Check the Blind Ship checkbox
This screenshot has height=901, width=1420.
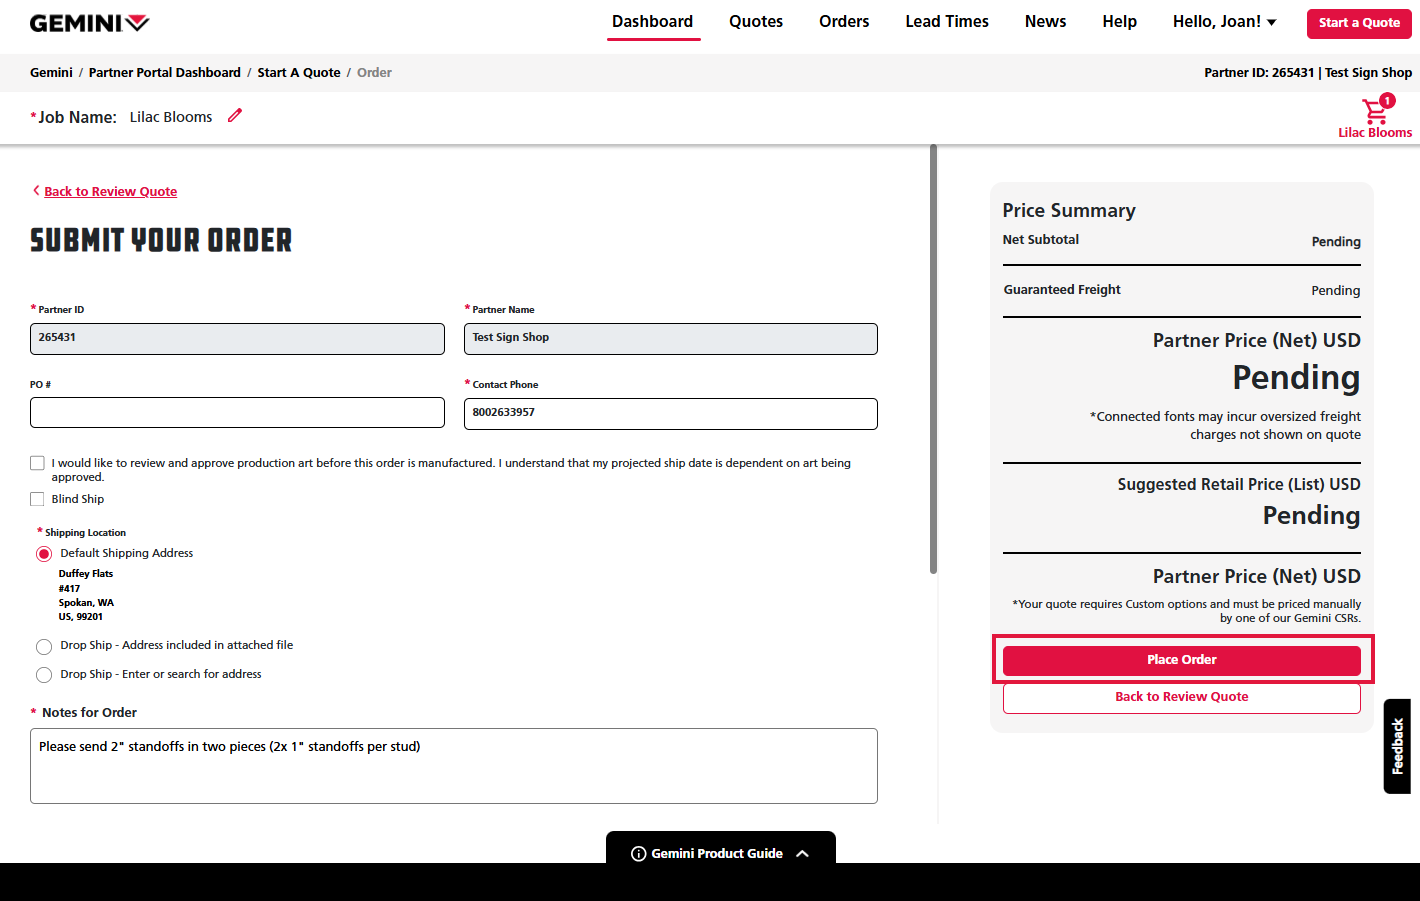[x=38, y=499]
